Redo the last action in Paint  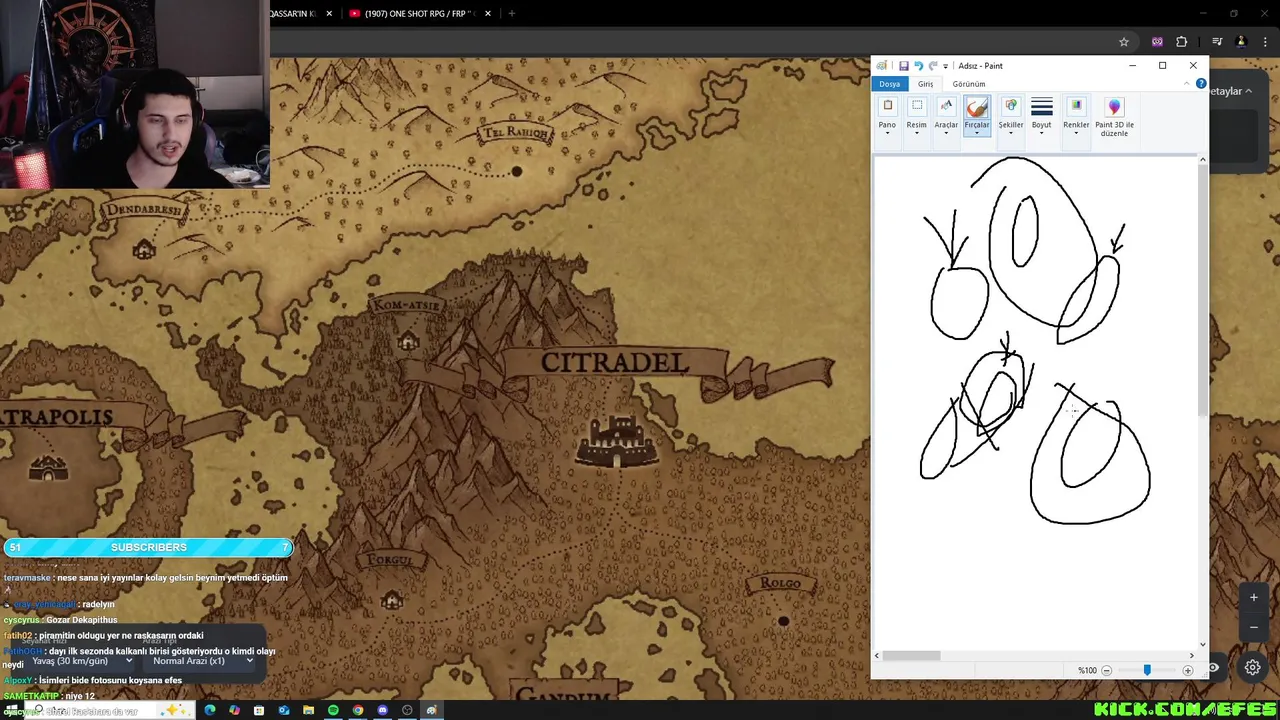(x=933, y=66)
